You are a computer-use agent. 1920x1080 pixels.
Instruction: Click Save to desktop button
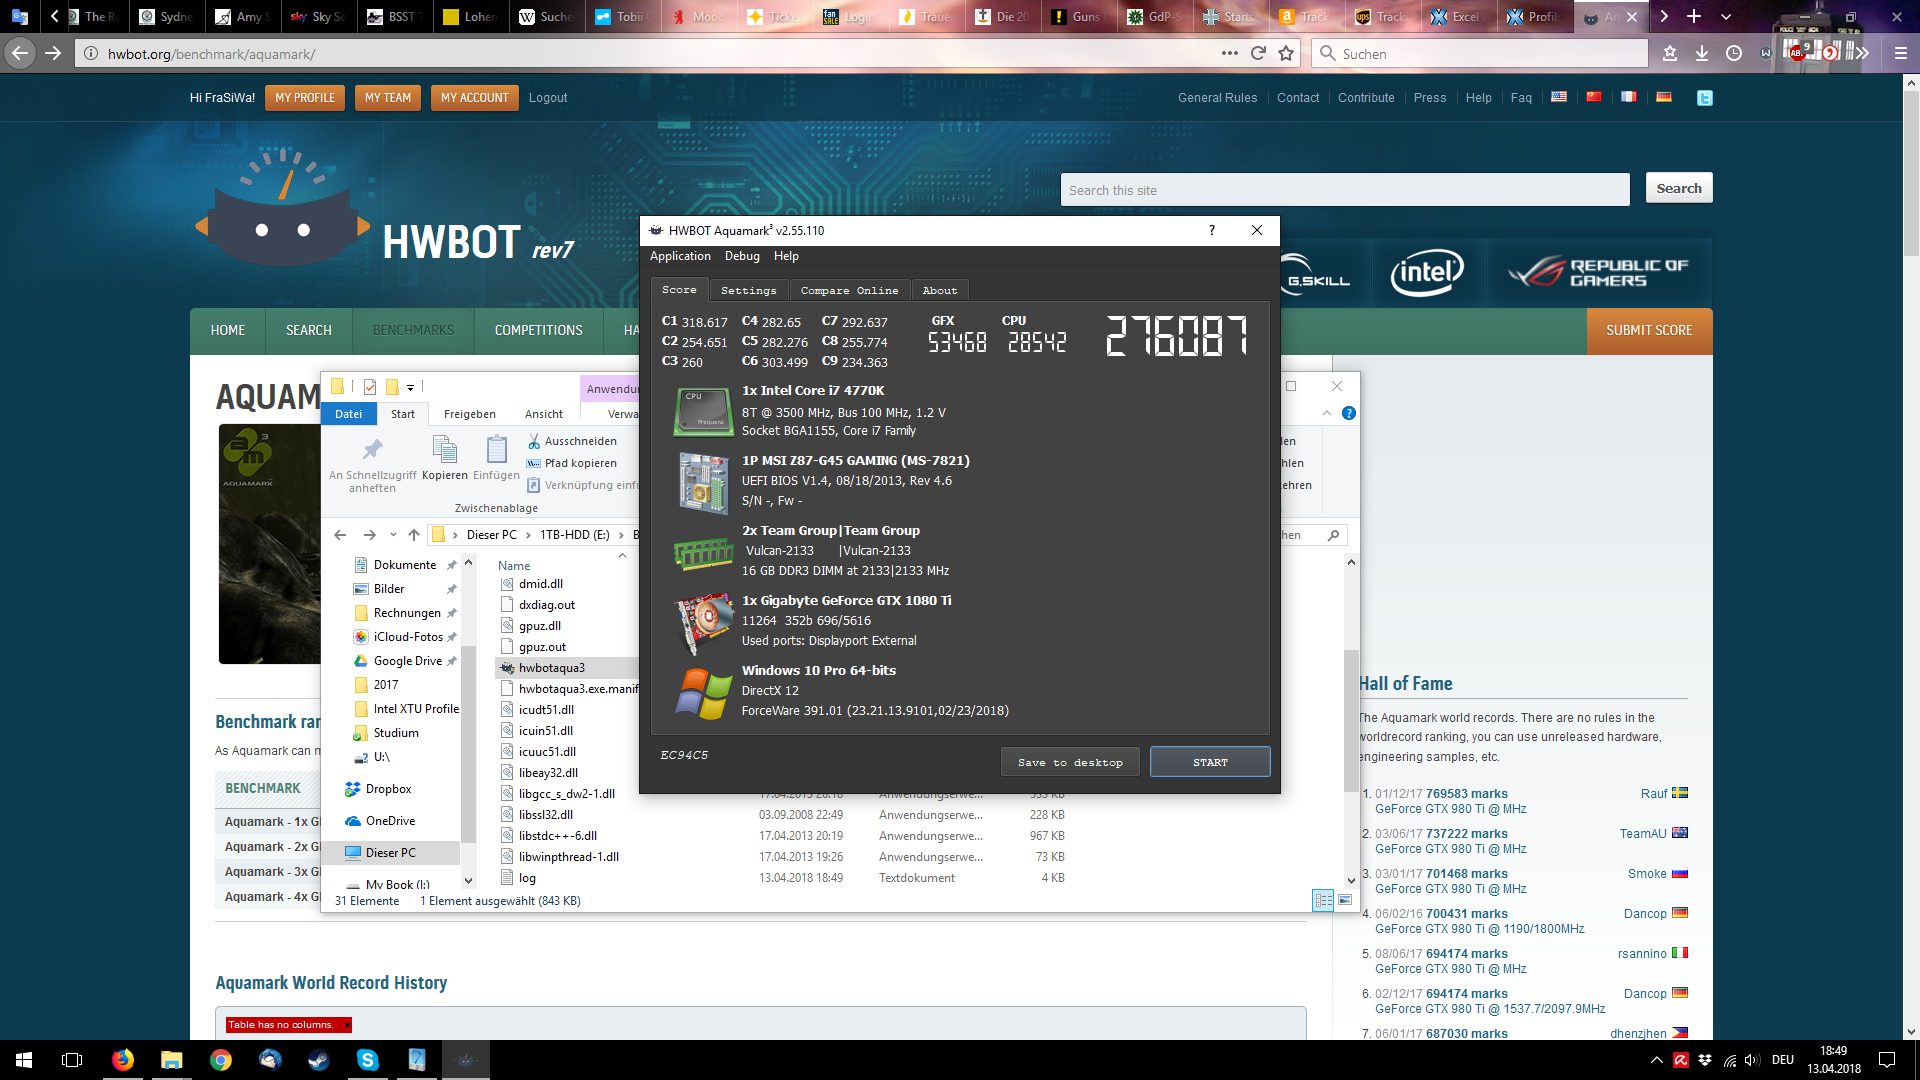click(1070, 762)
